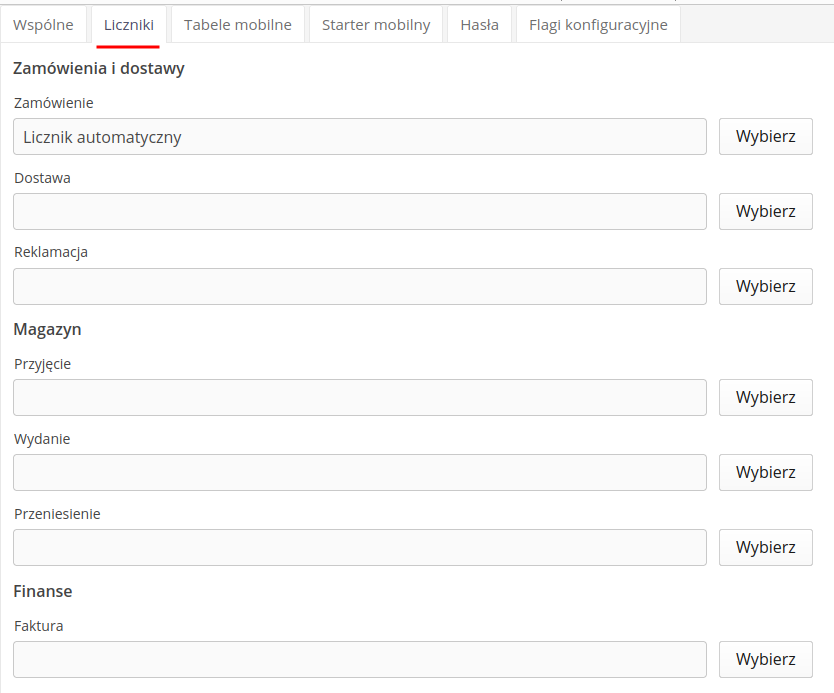This screenshot has width=834, height=693.
Task: Focus the Dostawa input field
Action: pos(360,211)
